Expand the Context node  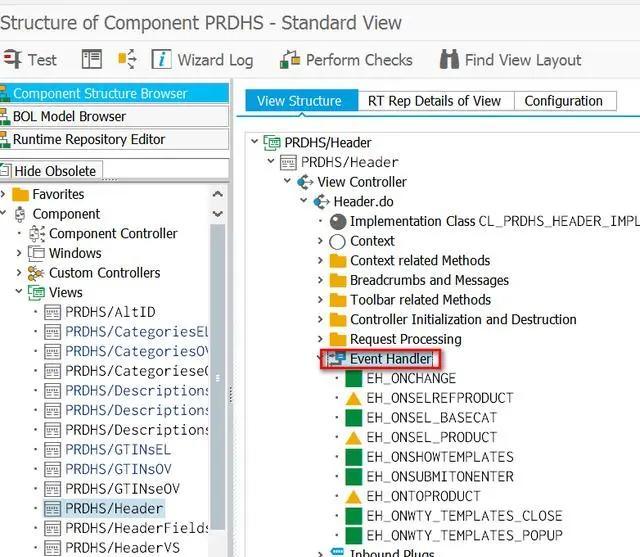pos(320,241)
